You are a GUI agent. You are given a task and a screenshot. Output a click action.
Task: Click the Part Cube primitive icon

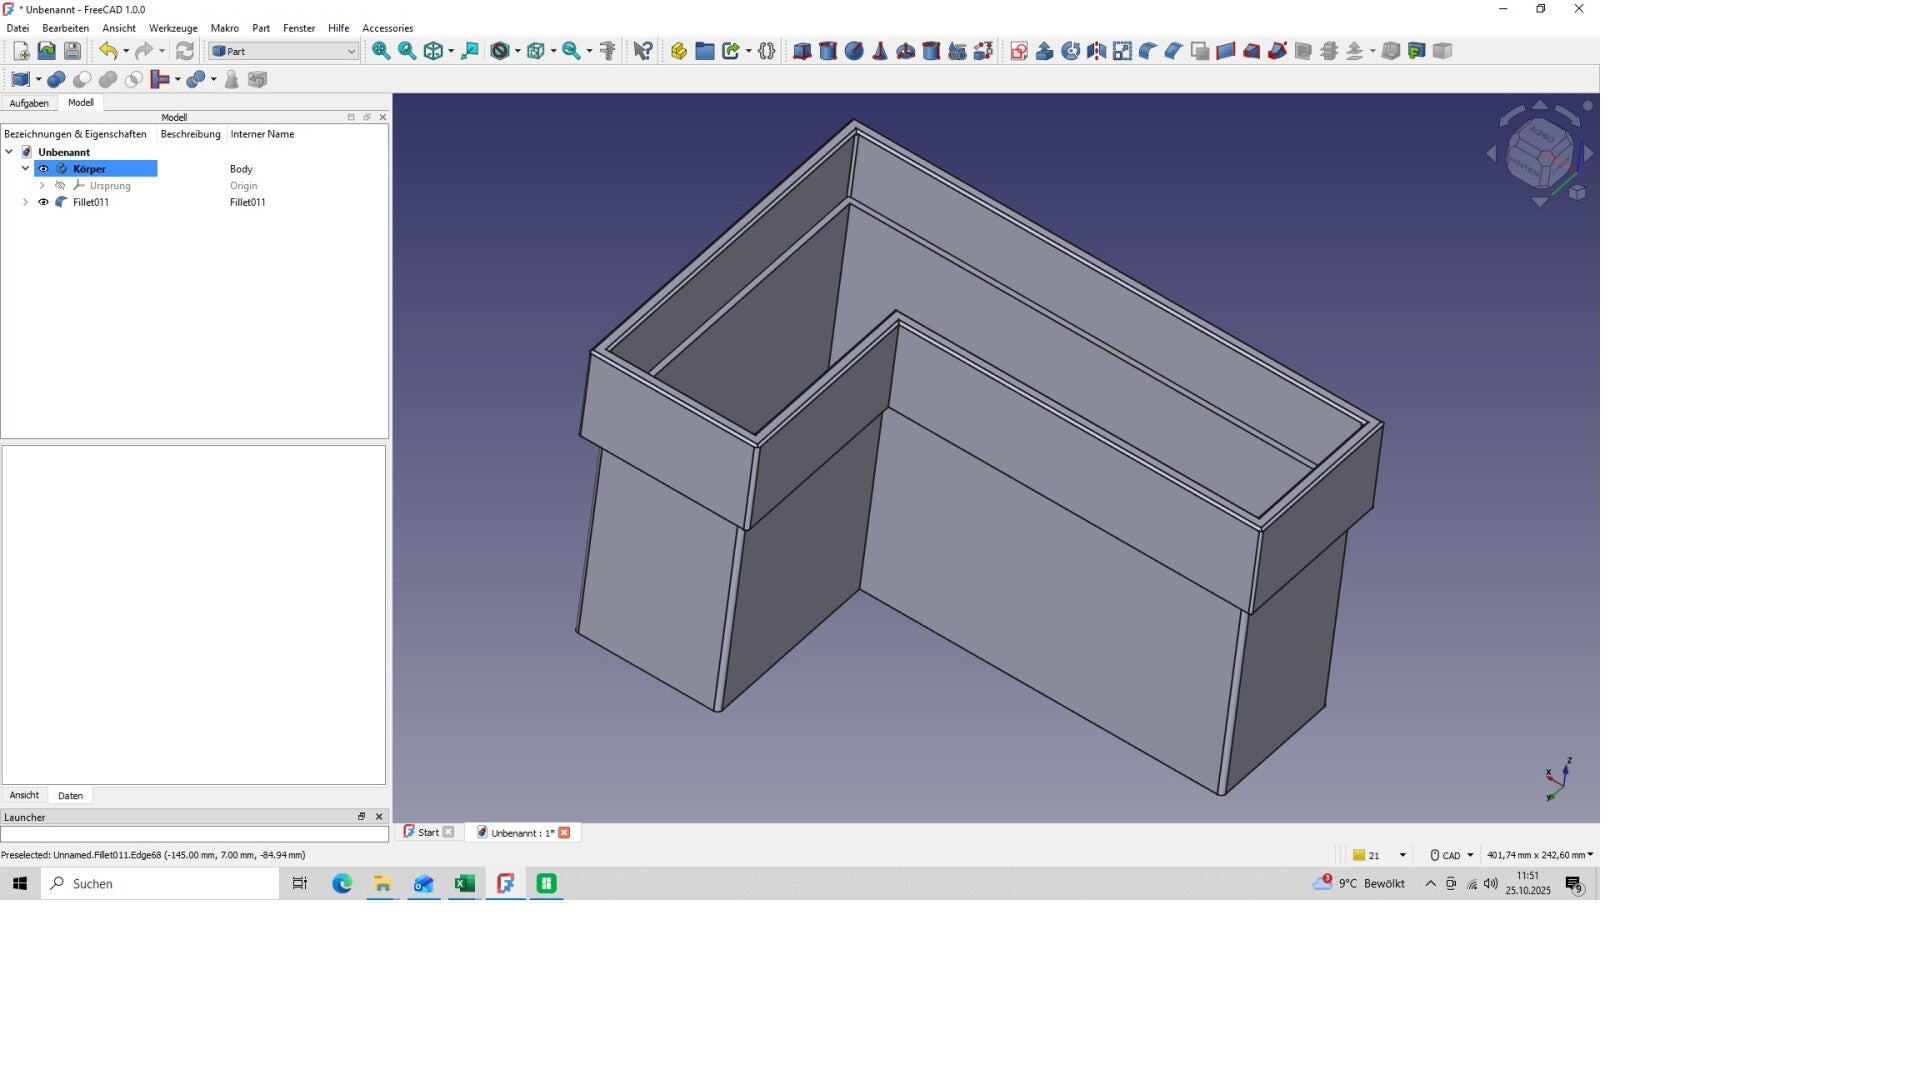(x=802, y=51)
